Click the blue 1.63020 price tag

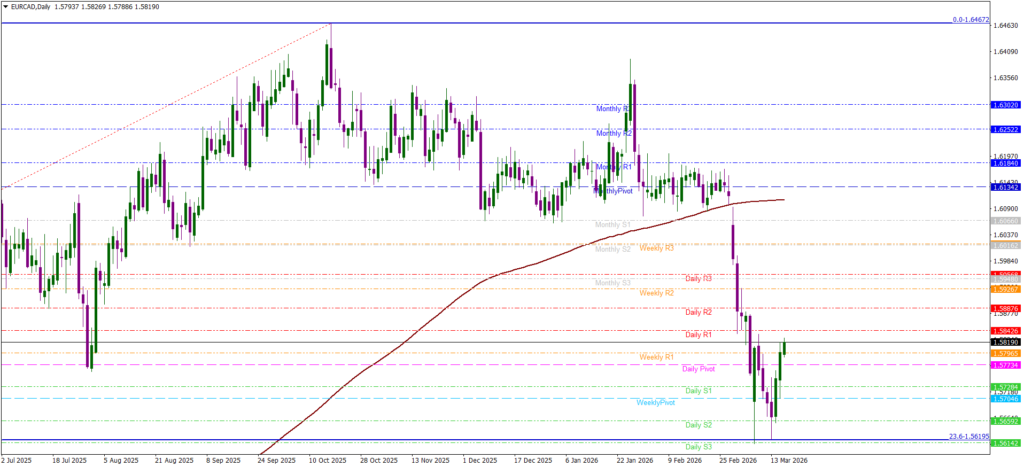(x=1005, y=104)
